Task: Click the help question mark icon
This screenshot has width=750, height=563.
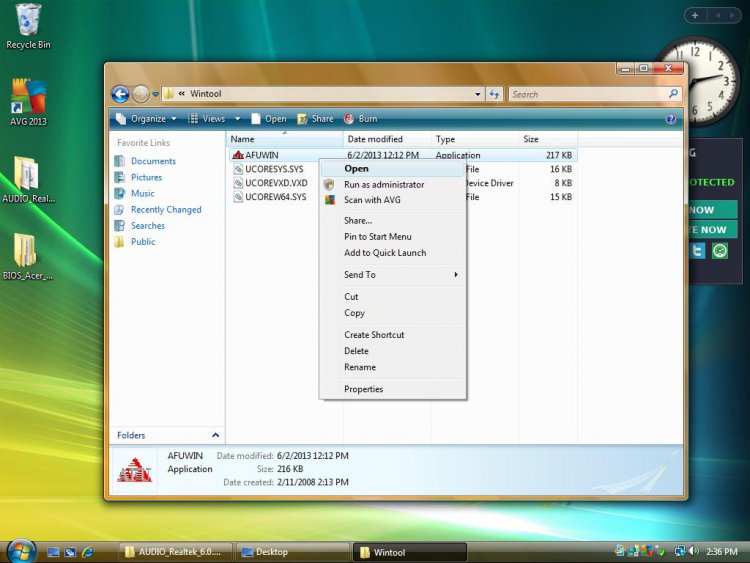Action: (x=670, y=119)
